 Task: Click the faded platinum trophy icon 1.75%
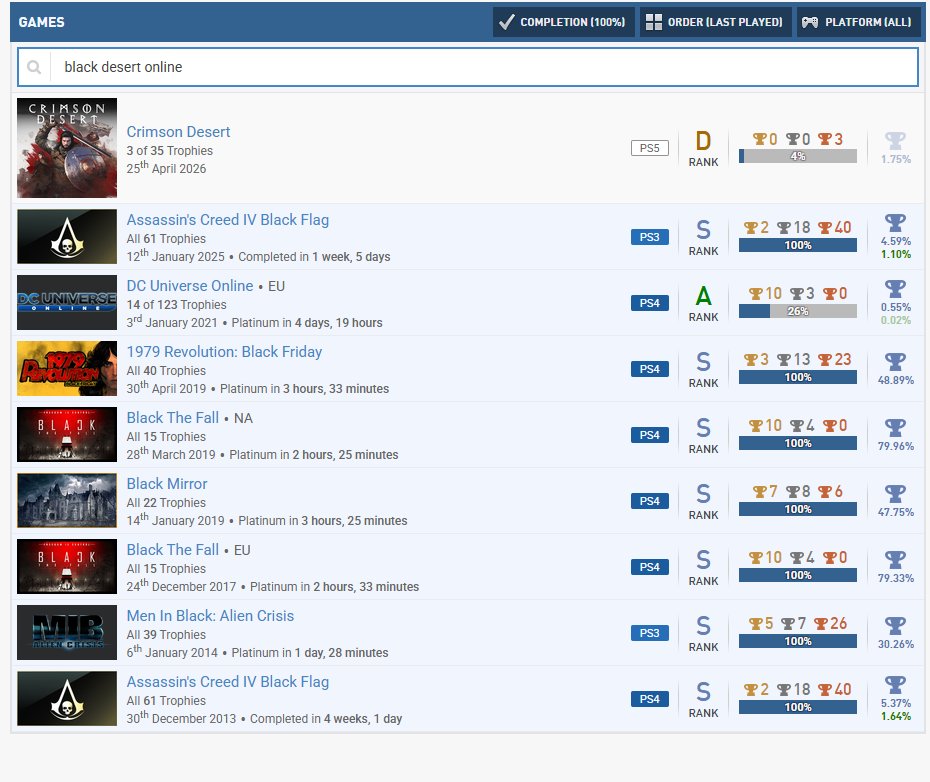pos(895,141)
